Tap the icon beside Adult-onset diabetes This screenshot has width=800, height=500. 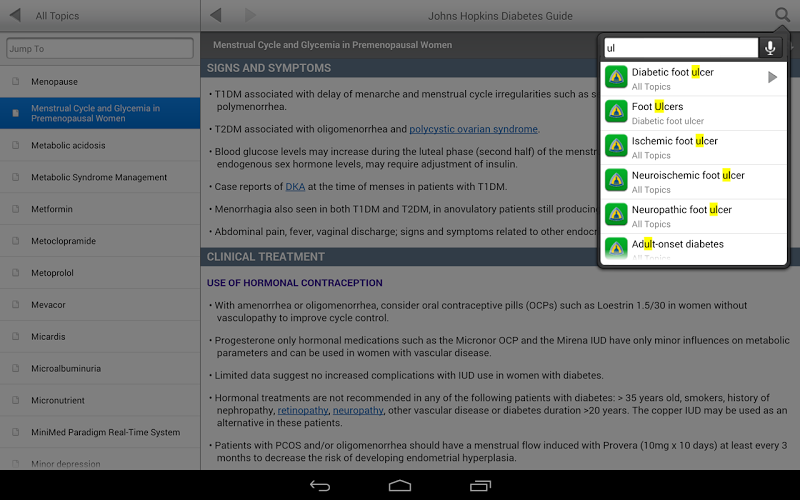tap(616, 248)
